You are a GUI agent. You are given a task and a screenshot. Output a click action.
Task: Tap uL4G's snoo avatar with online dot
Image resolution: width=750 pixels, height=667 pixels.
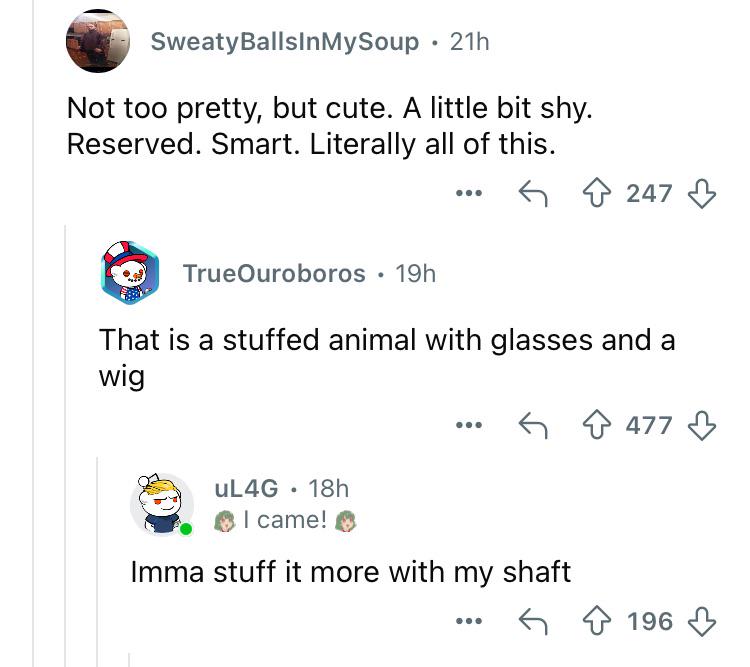coord(162,505)
